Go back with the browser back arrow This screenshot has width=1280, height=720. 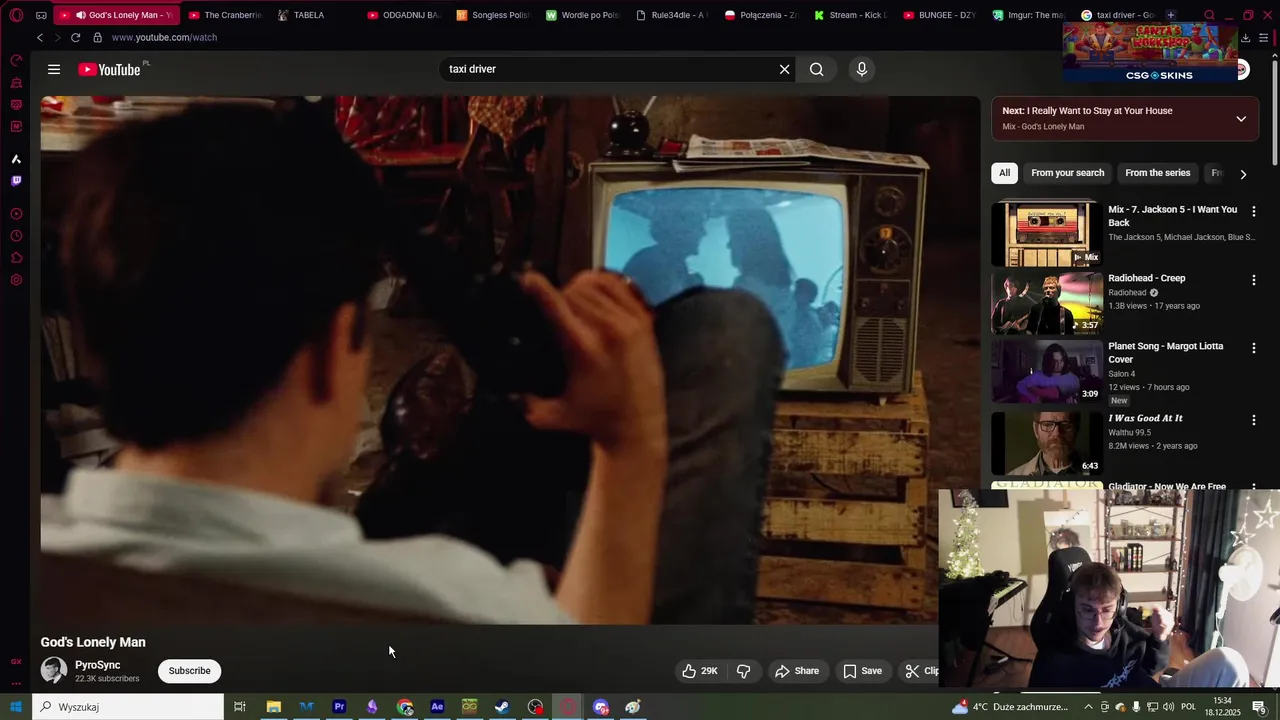40,37
